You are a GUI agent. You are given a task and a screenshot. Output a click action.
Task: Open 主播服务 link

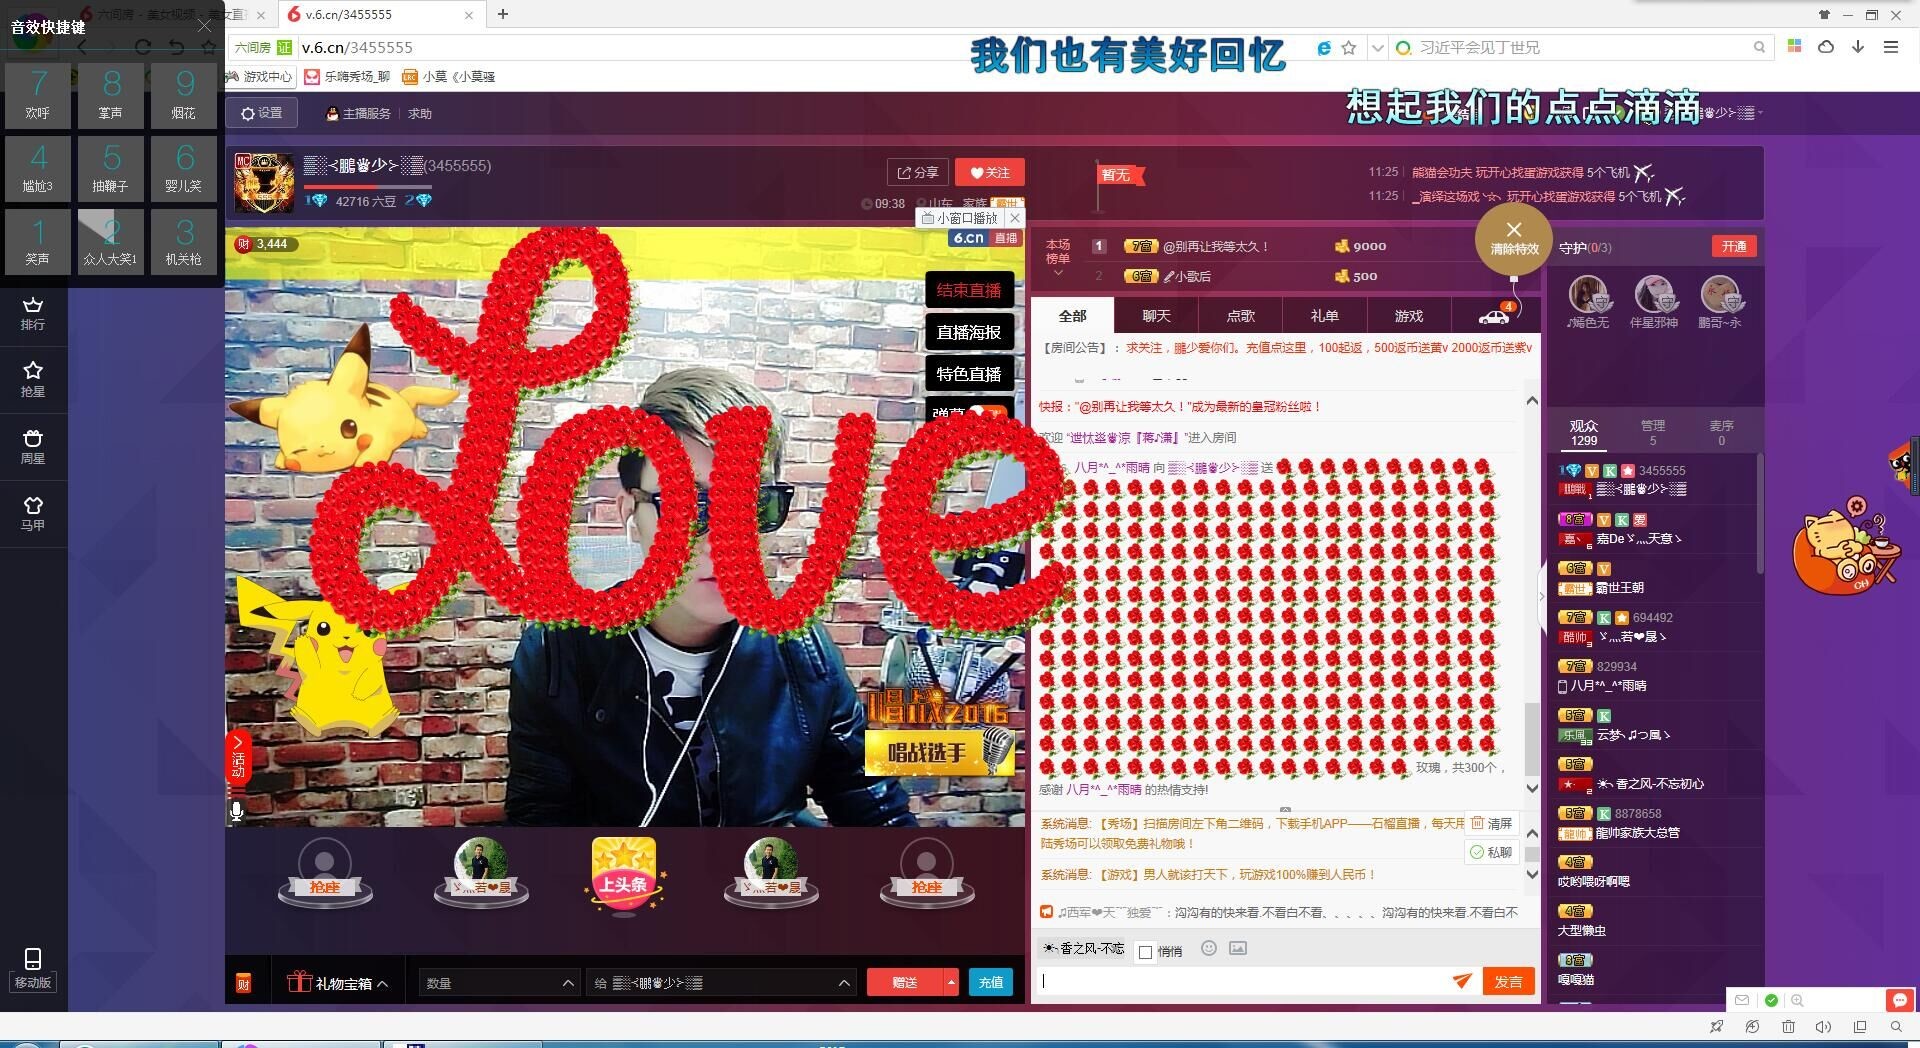(x=358, y=114)
